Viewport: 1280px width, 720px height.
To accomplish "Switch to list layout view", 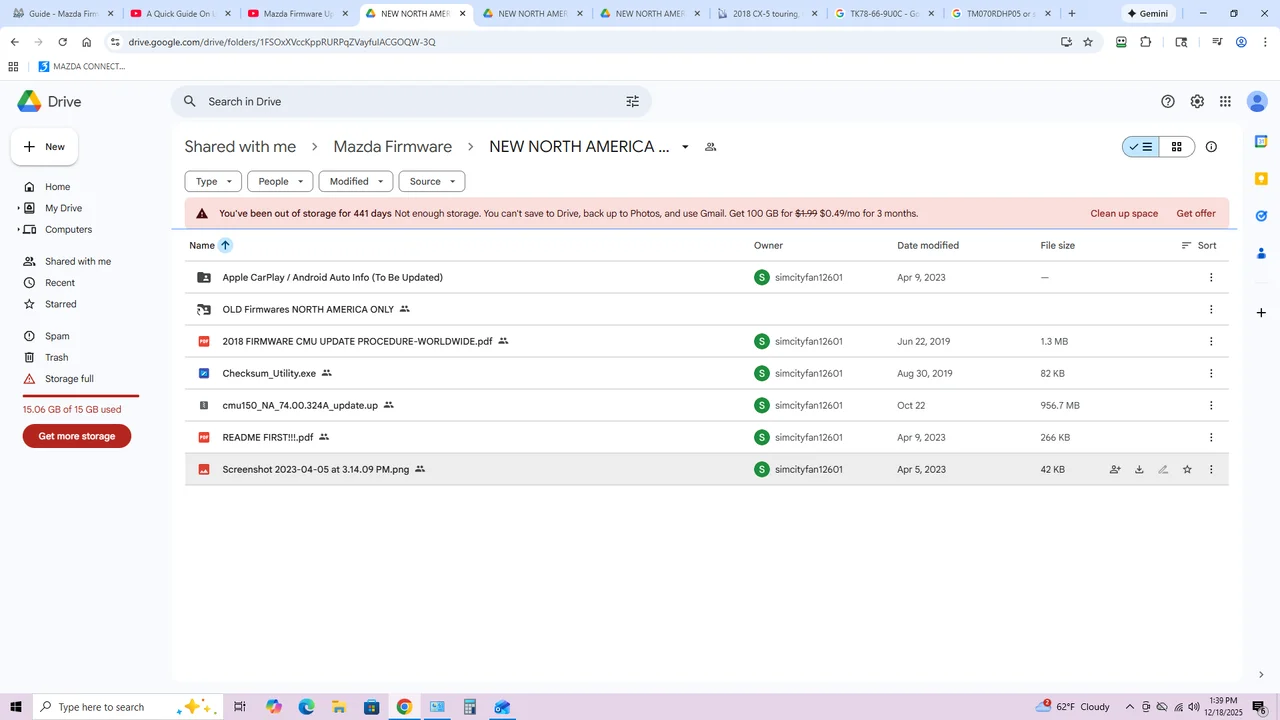I will pyautogui.click(x=1141, y=147).
